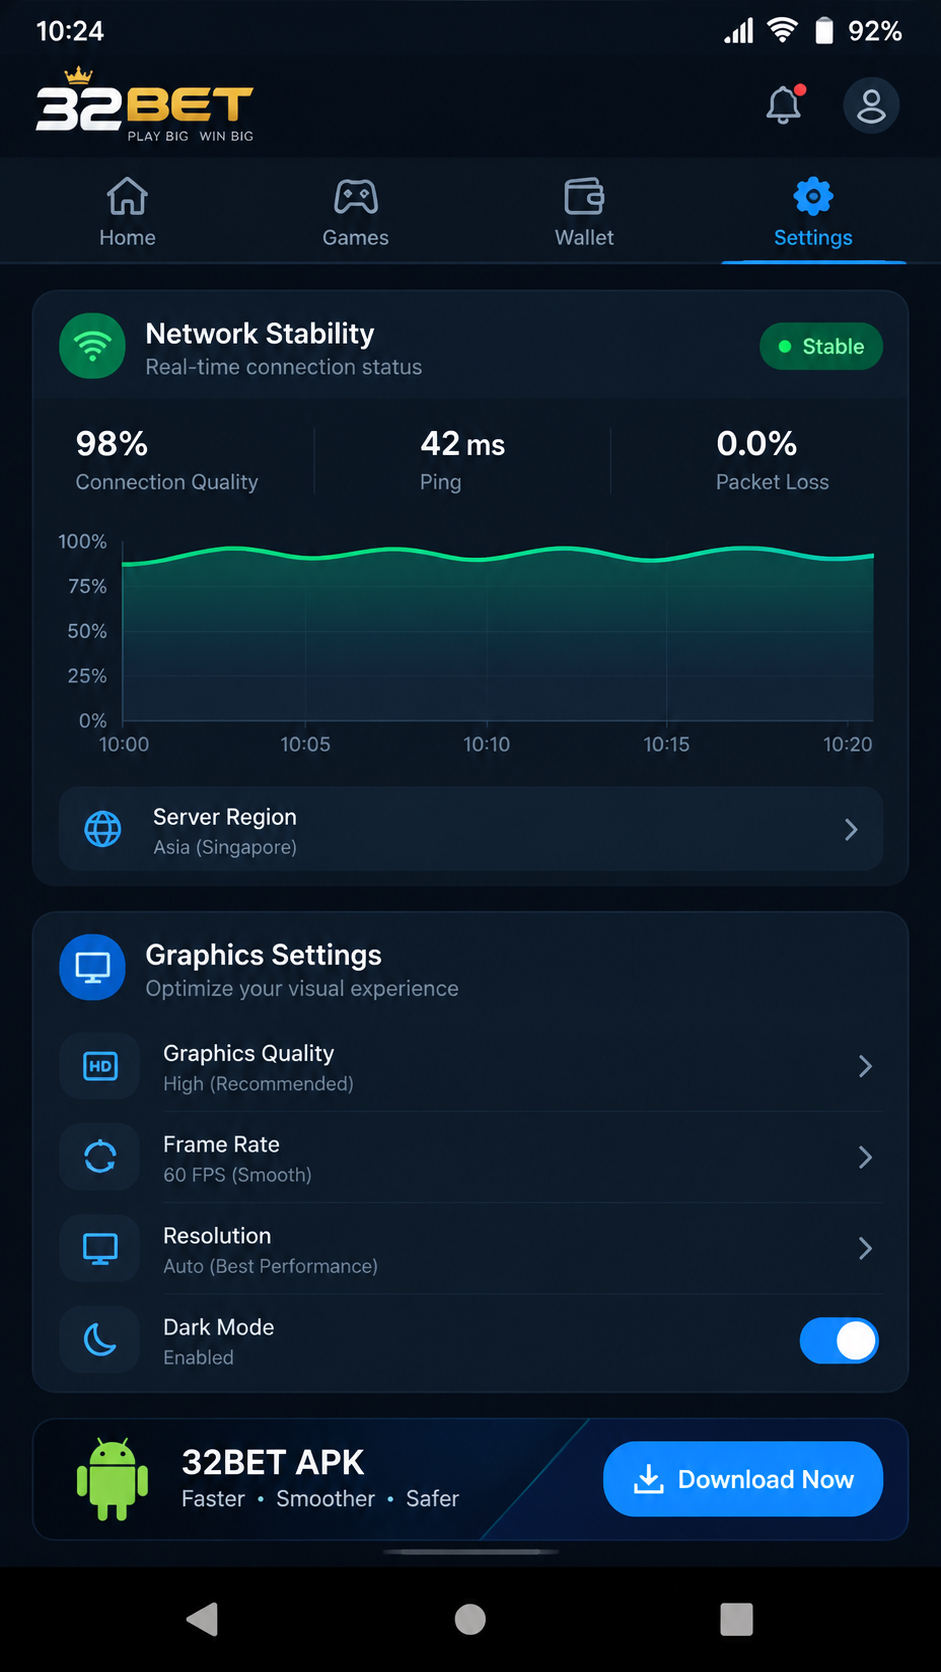Click the green Network Stability wifi icon
The width and height of the screenshot is (941, 1672).
tap(92, 346)
